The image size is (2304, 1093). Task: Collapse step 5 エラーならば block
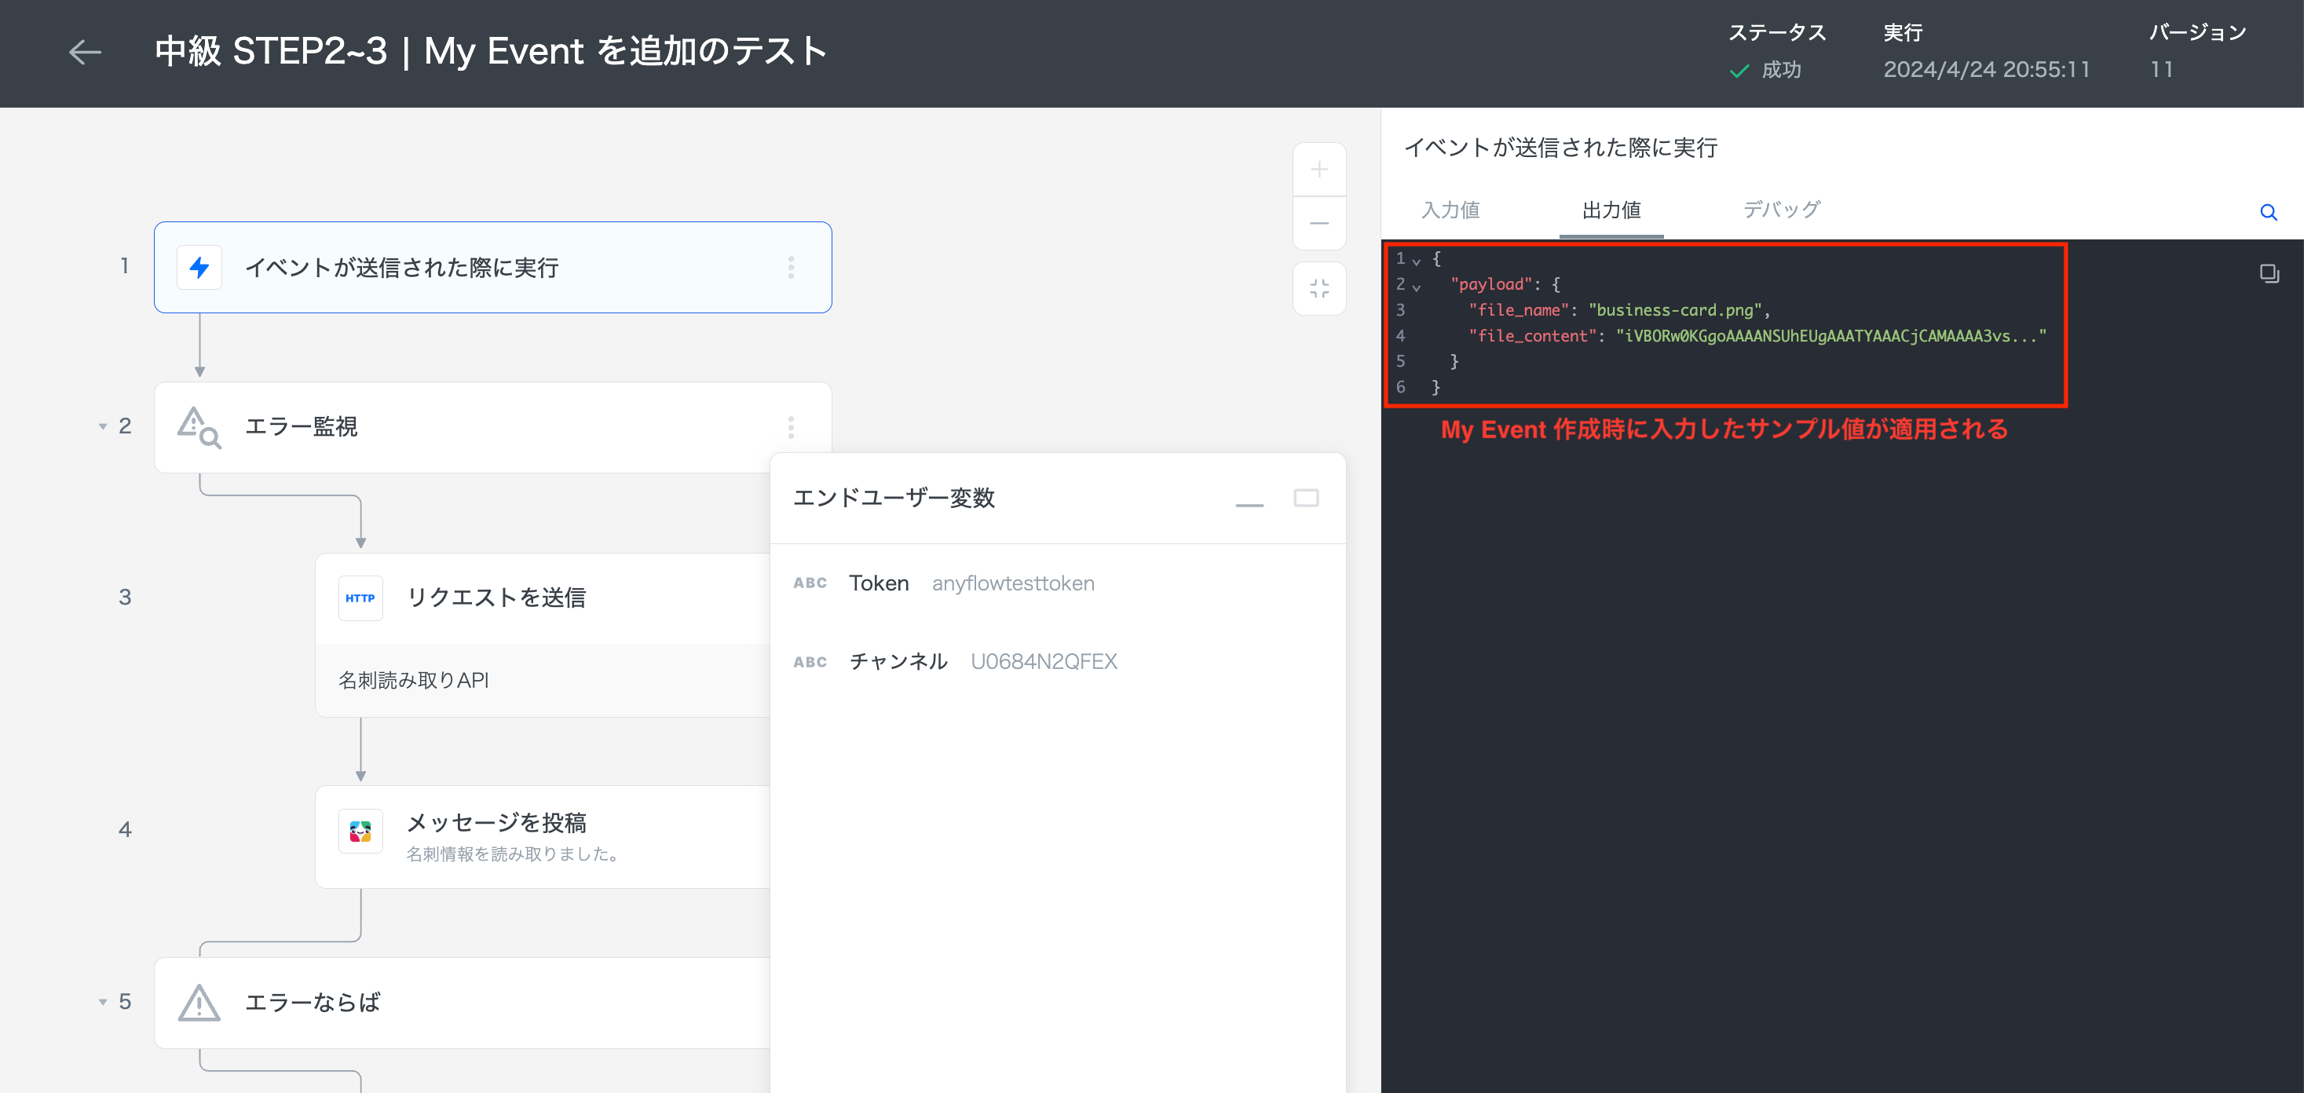102,1002
